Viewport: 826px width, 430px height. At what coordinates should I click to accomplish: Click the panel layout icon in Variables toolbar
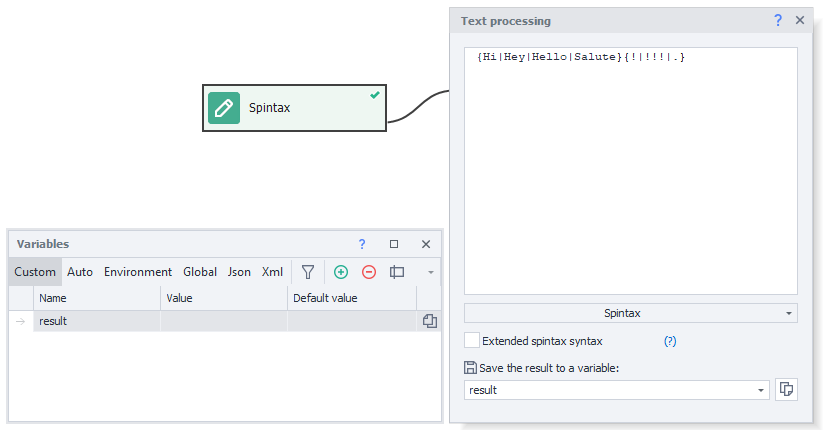(397, 272)
